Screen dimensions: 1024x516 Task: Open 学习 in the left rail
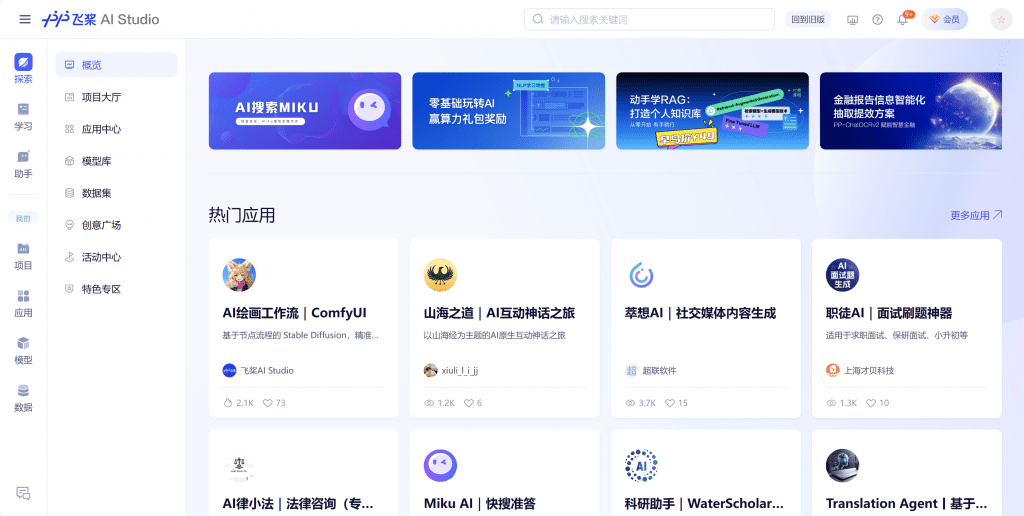tap(23, 116)
